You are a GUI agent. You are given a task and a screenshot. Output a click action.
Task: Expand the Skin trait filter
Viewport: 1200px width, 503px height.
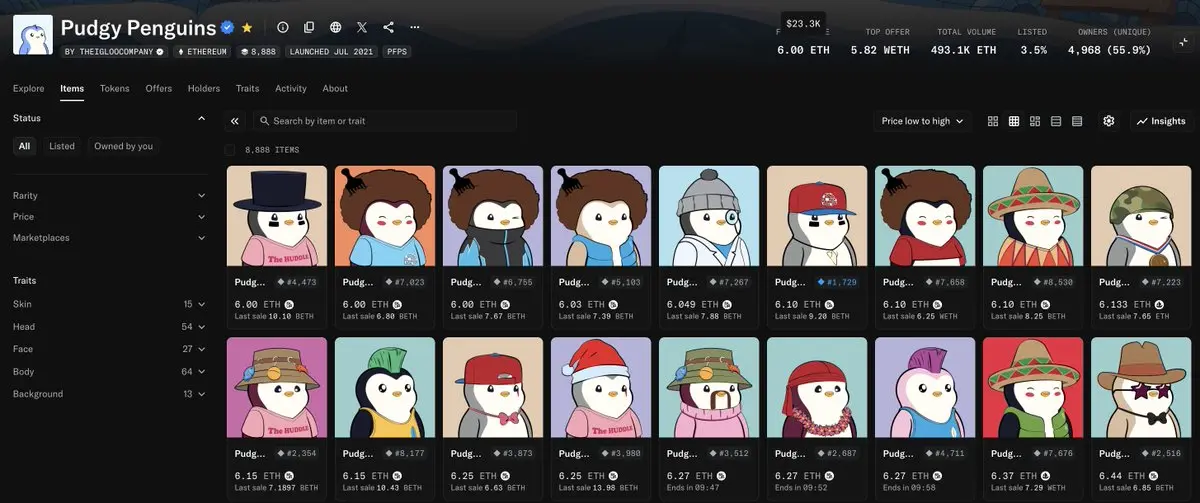point(109,304)
